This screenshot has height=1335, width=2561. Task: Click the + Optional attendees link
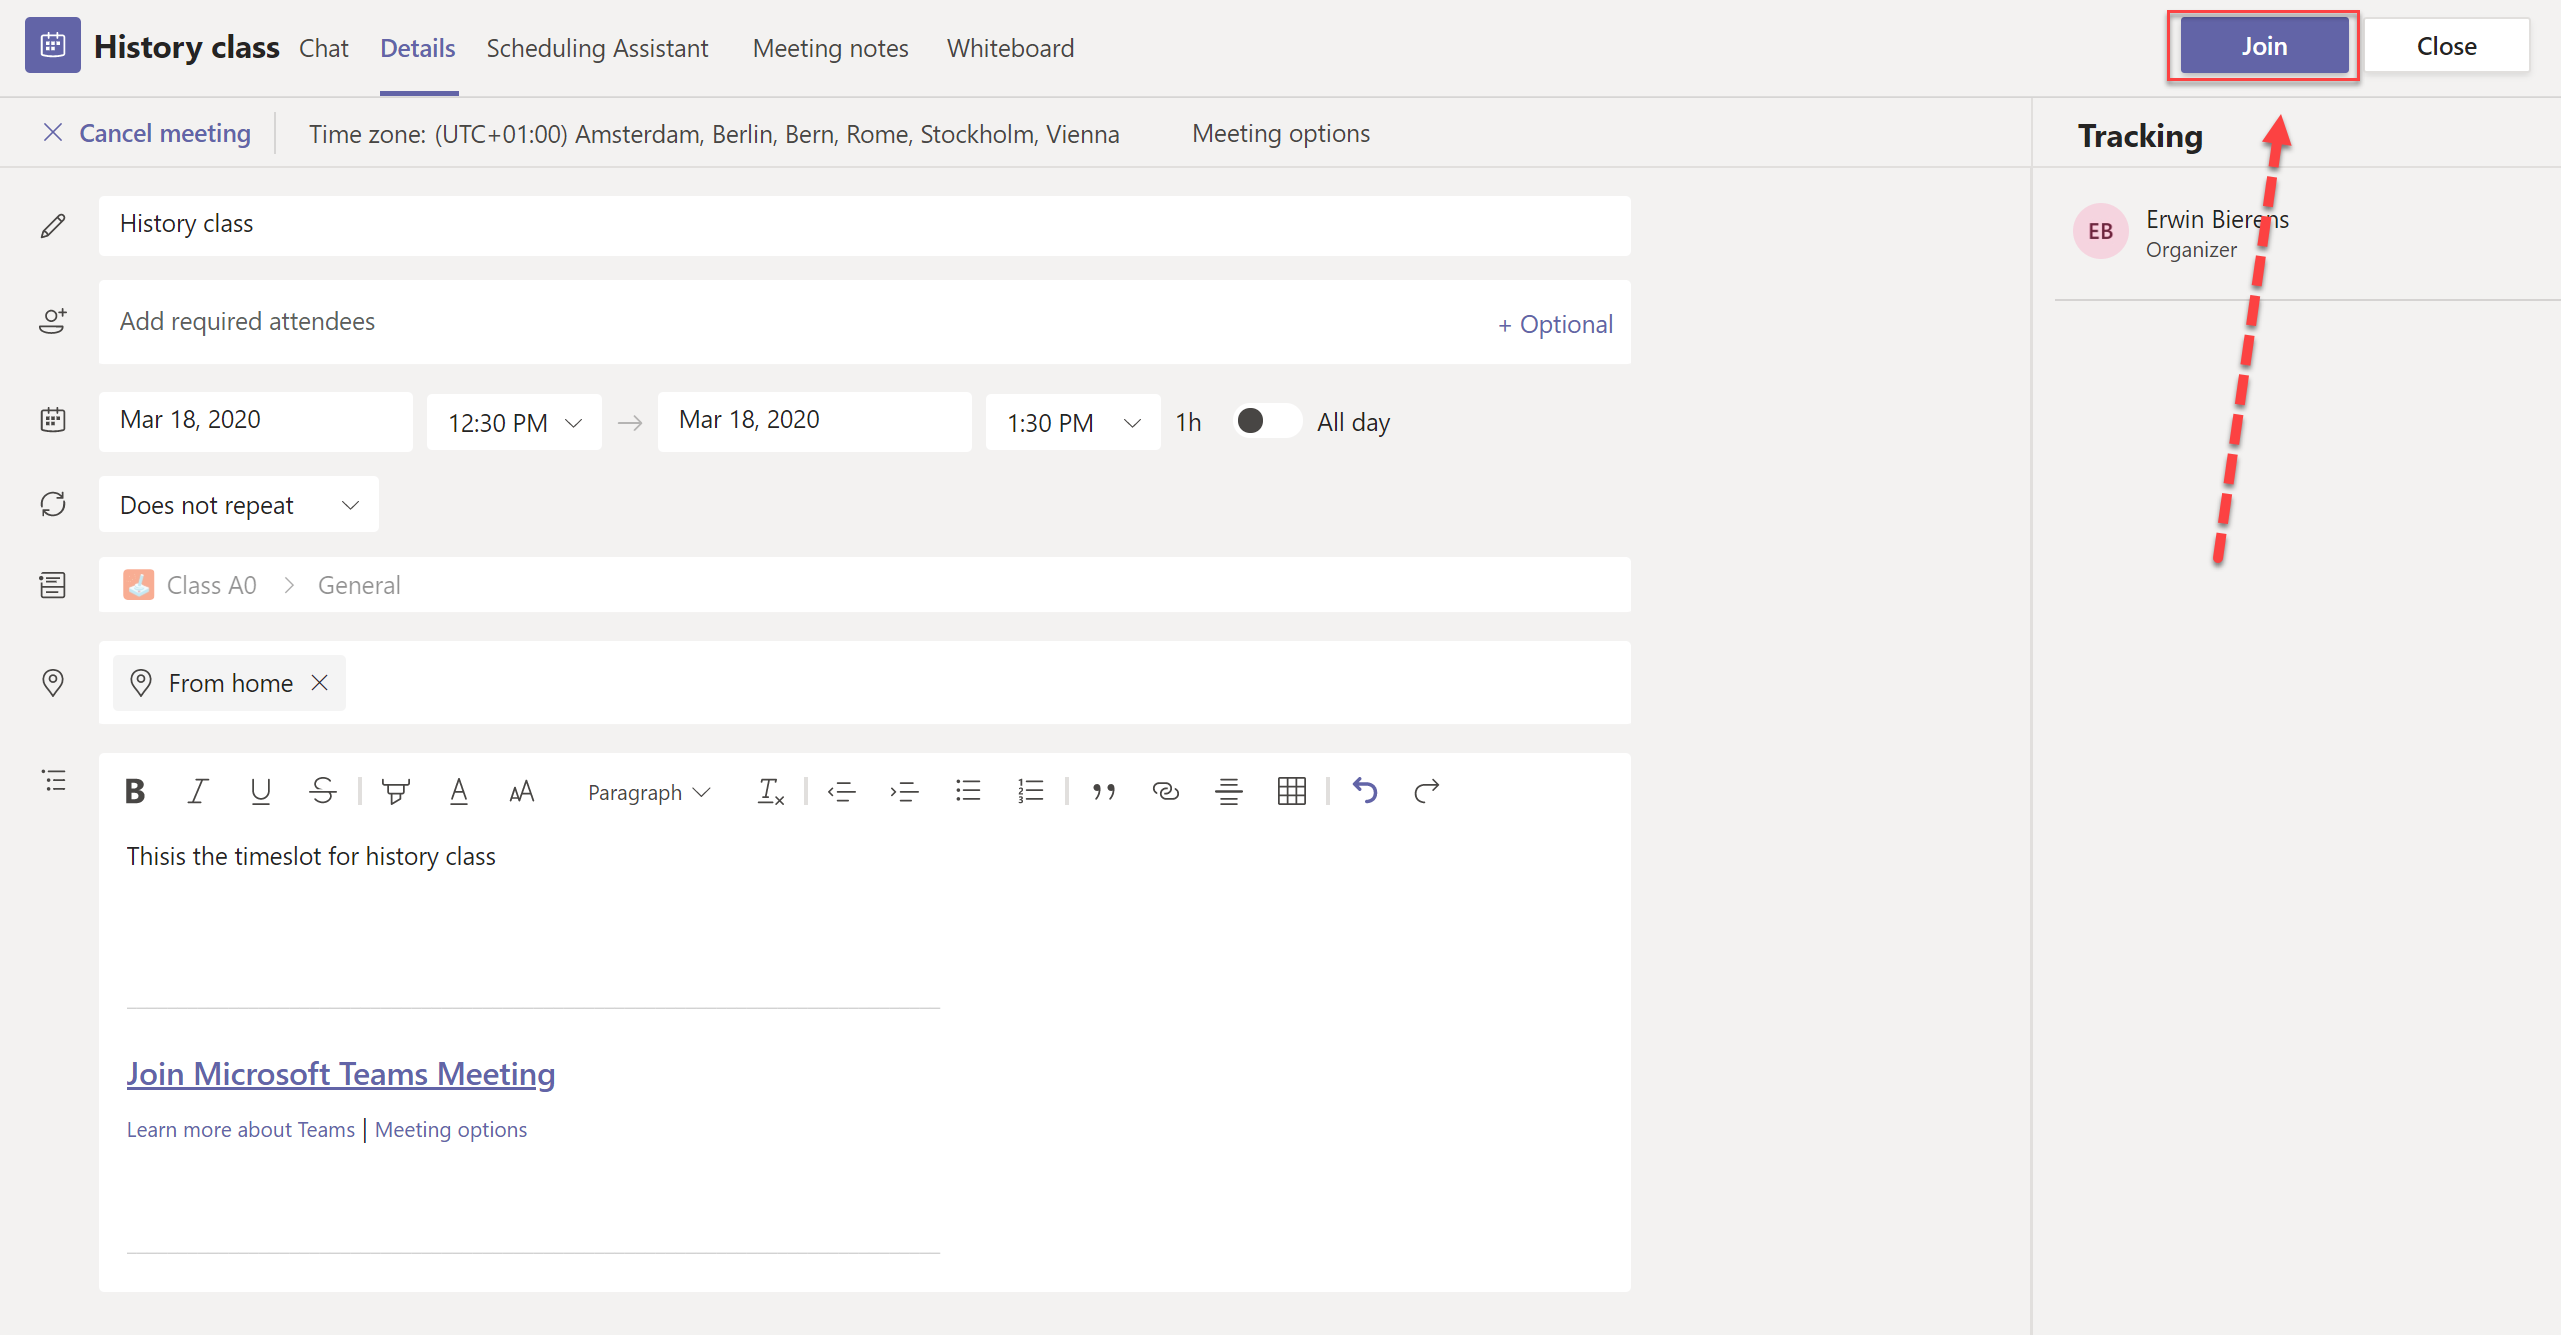point(1555,324)
